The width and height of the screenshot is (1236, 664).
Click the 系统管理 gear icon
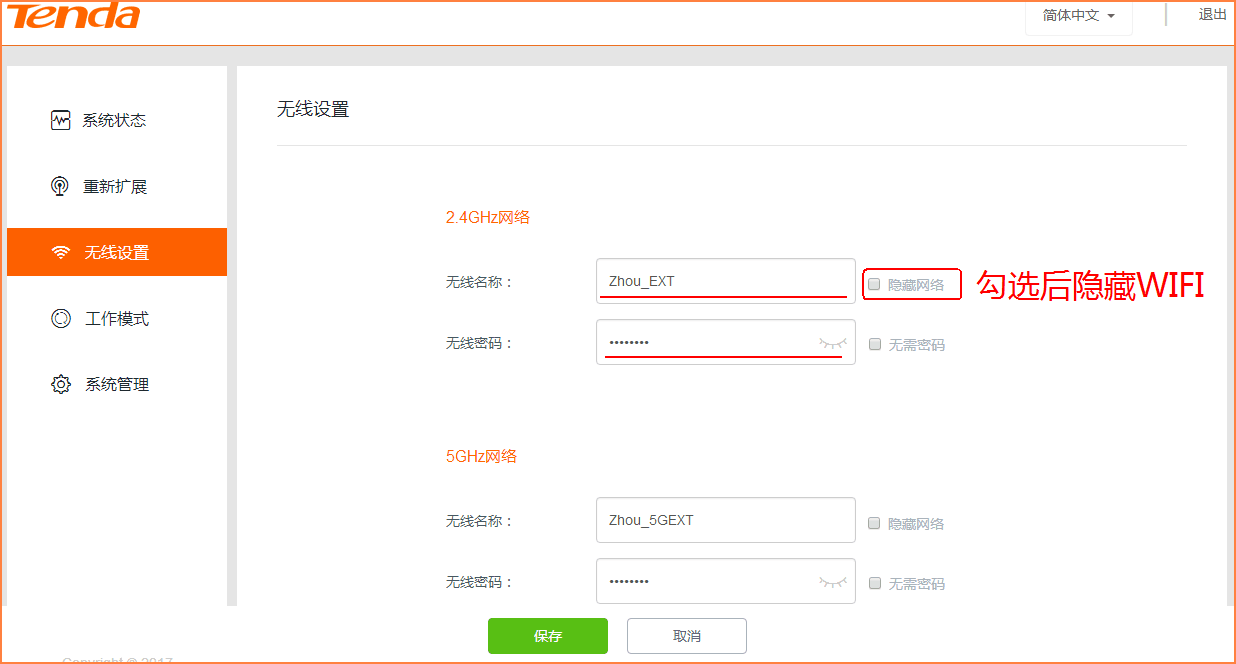pyautogui.click(x=61, y=384)
